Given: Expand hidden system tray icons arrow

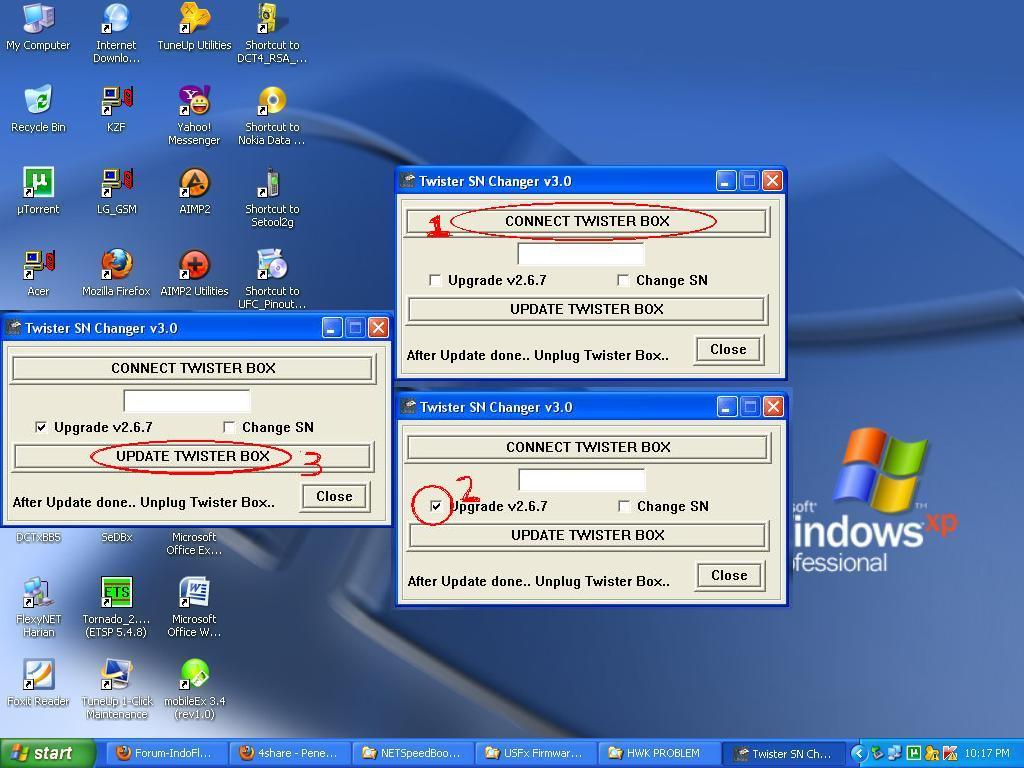Looking at the screenshot, I should pos(859,754).
